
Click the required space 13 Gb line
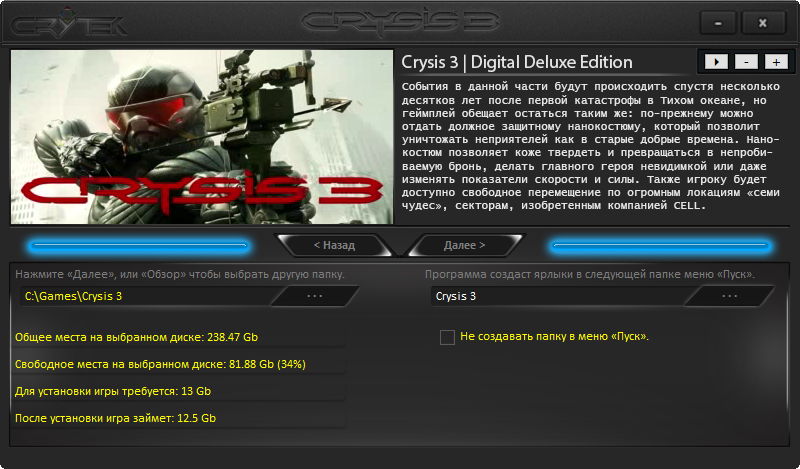(x=113, y=391)
